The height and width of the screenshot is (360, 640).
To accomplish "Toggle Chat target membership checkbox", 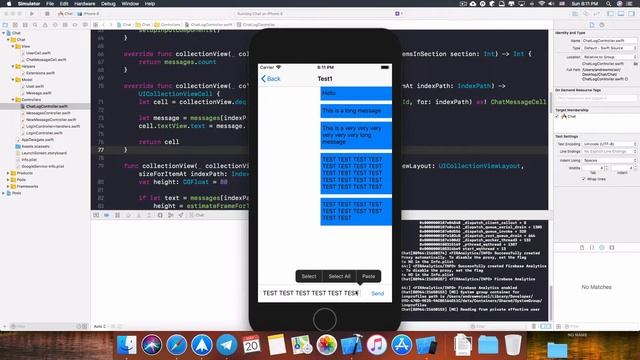I will (557, 116).
